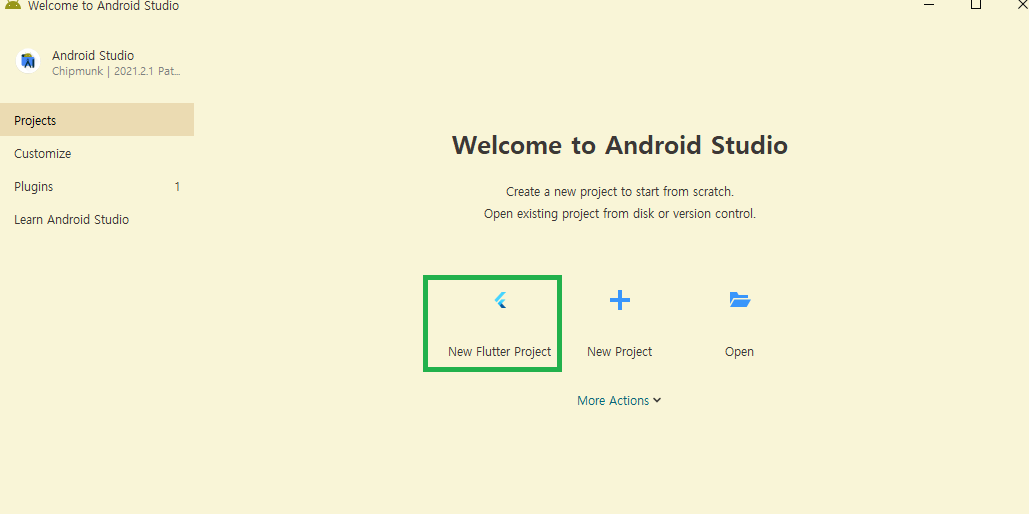Image resolution: width=1029 pixels, height=514 pixels.
Task: Click the Android Studio logo in sidebar
Action: (x=28, y=62)
